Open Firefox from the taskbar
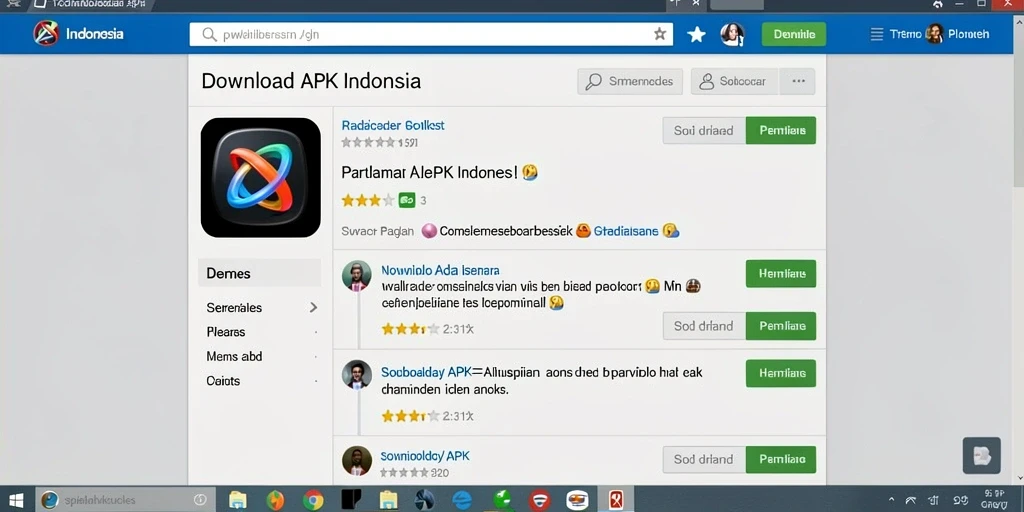 (276, 500)
